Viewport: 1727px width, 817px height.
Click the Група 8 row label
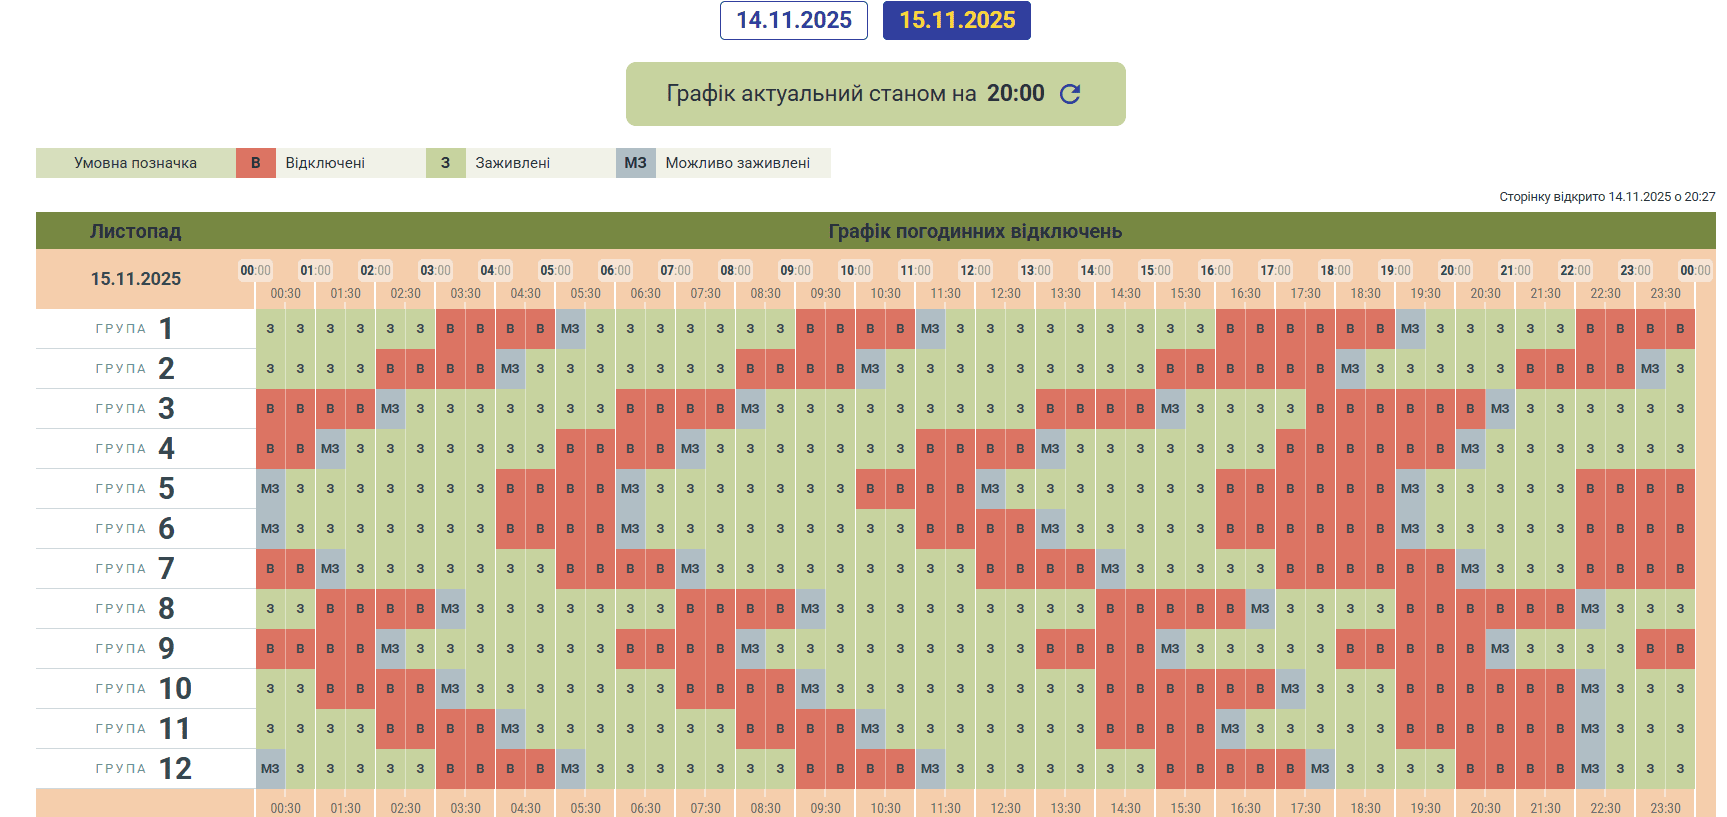point(136,609)
